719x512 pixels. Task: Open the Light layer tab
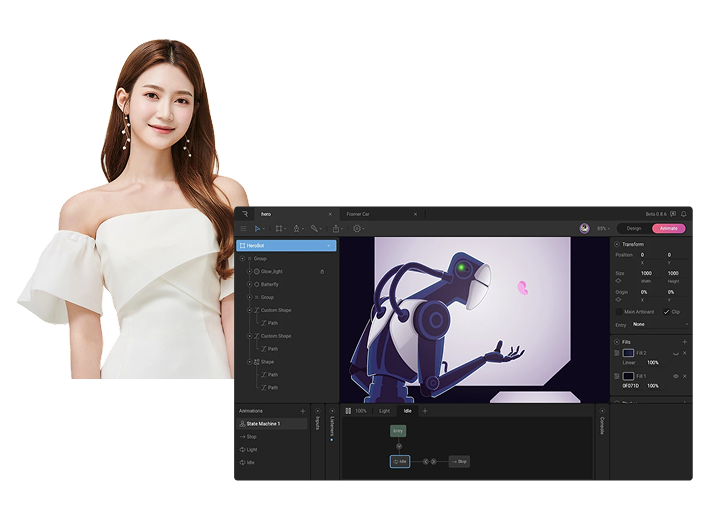click(x=384, y=411)
